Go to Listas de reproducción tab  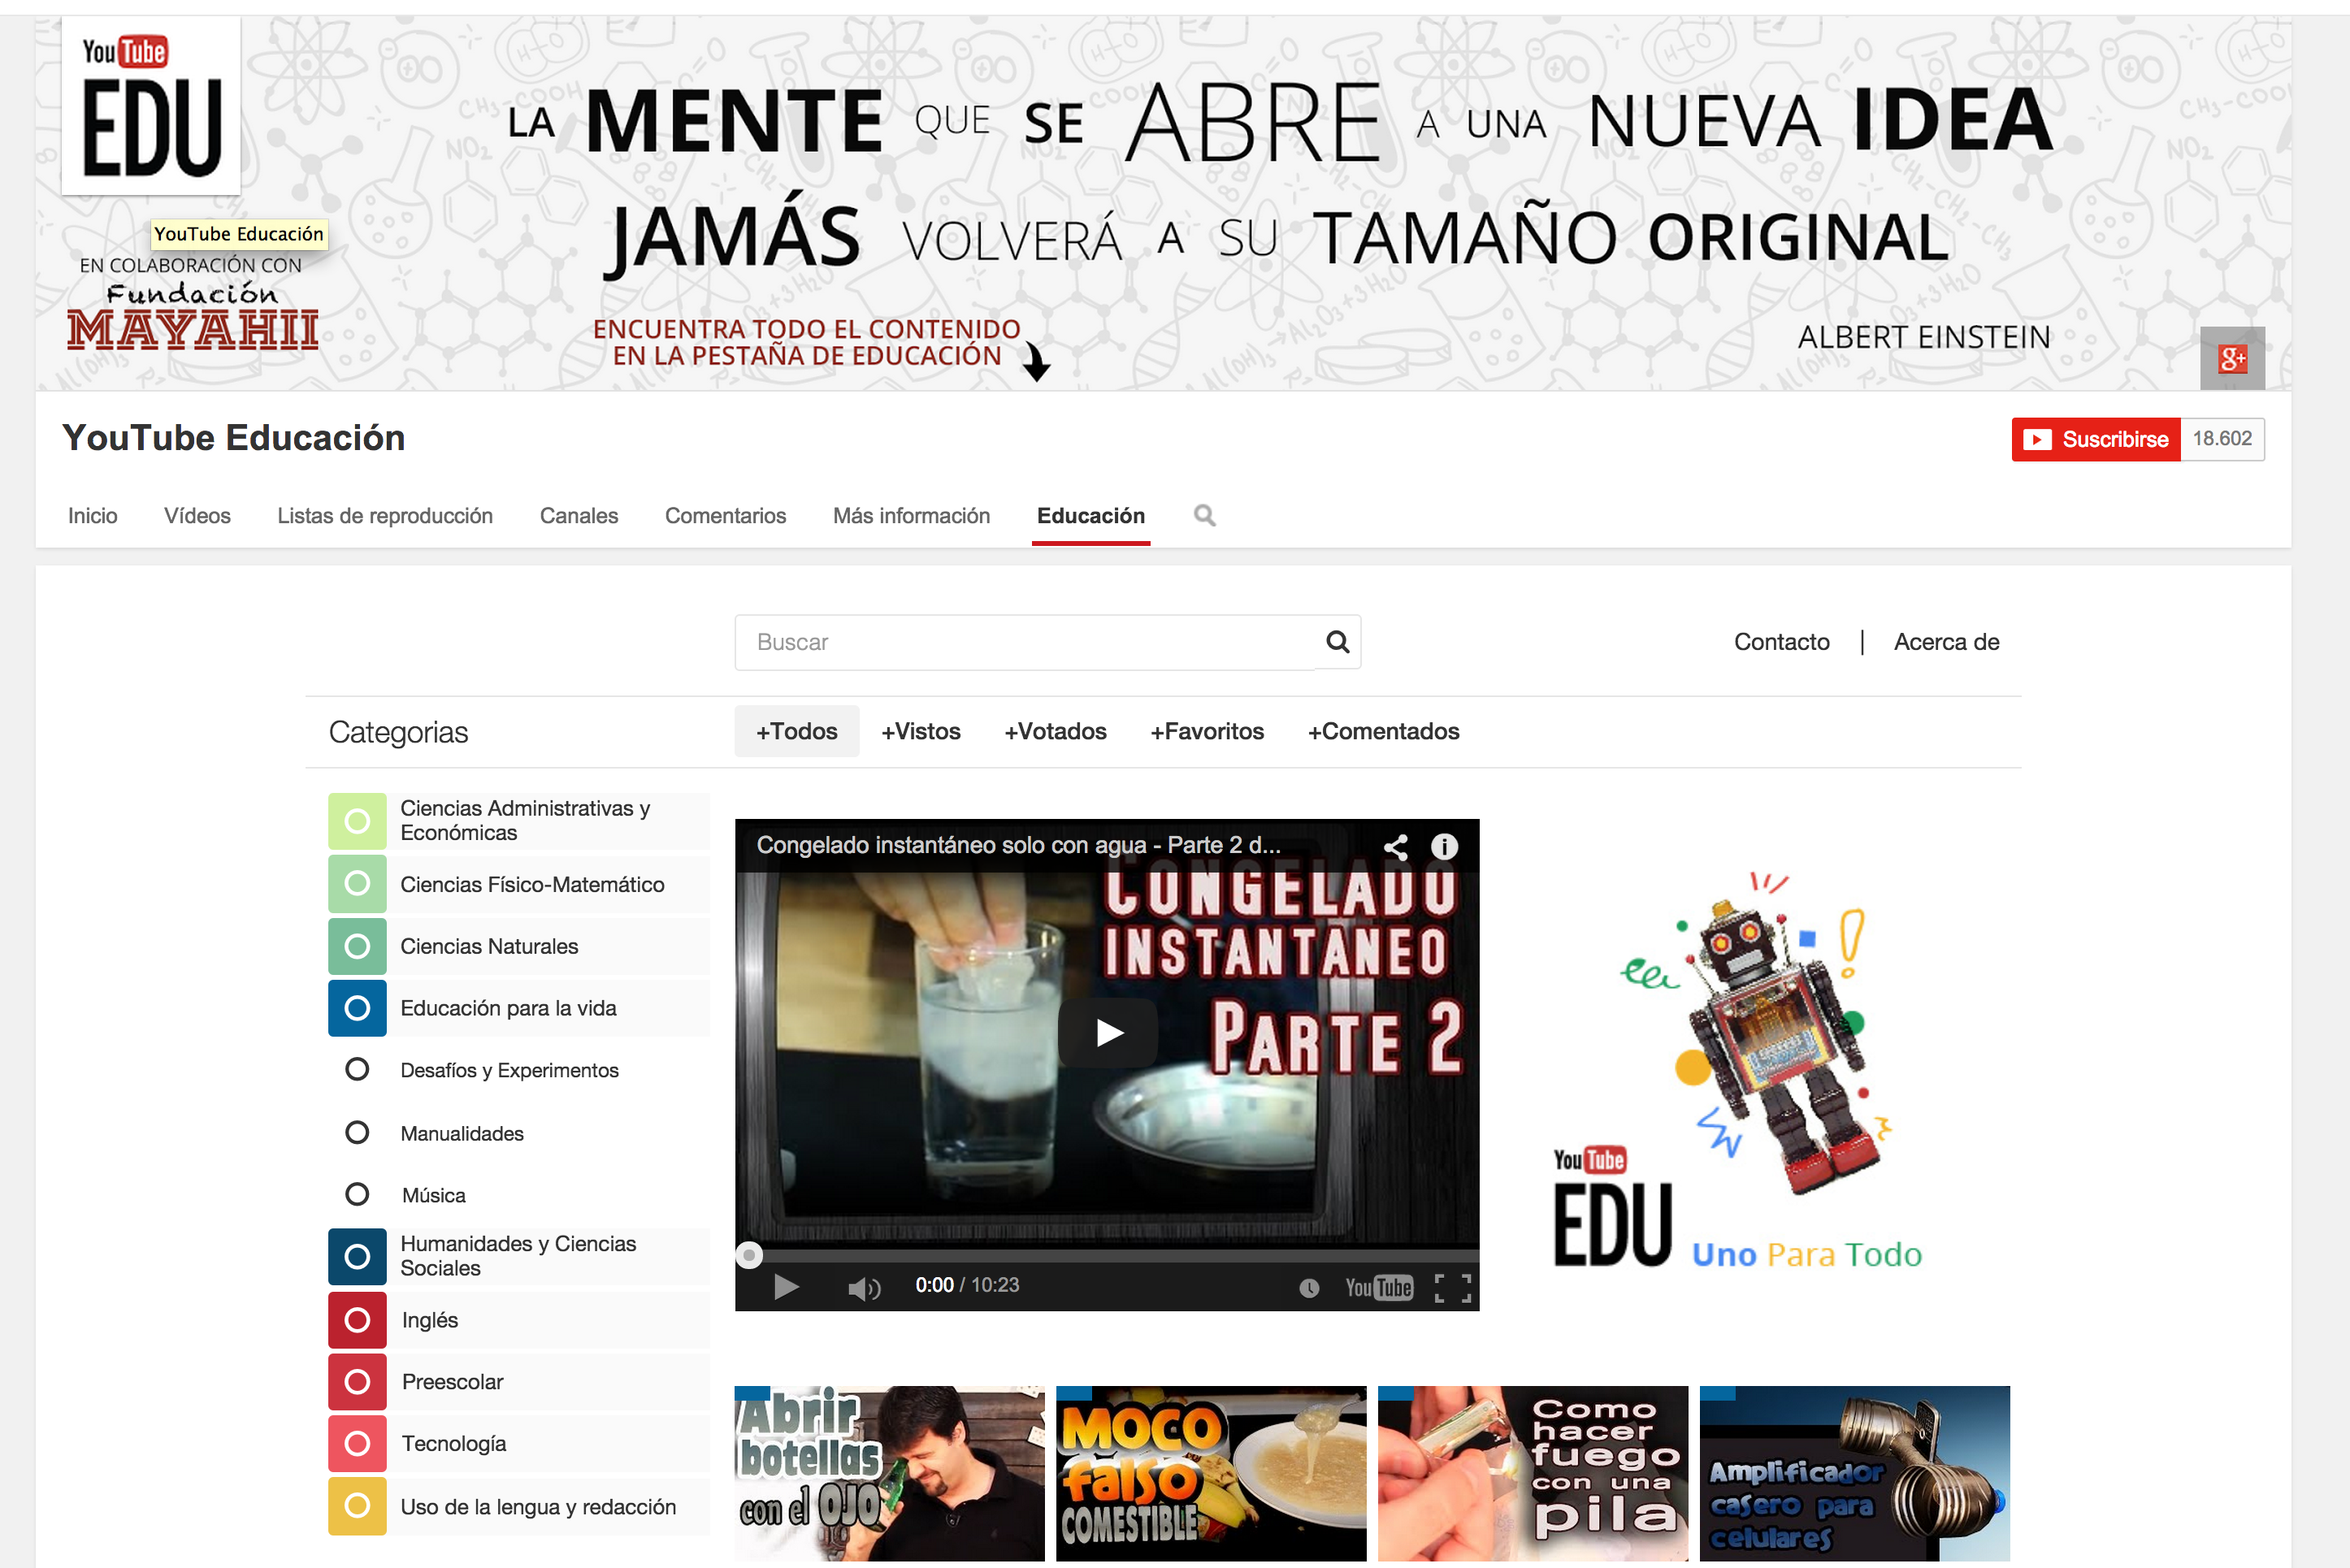(x=385, y=516)
